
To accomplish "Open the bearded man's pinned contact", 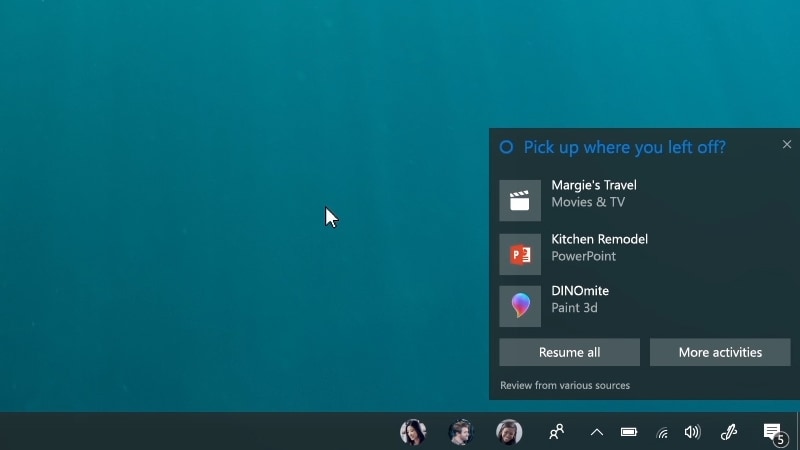I will (461, 432).
